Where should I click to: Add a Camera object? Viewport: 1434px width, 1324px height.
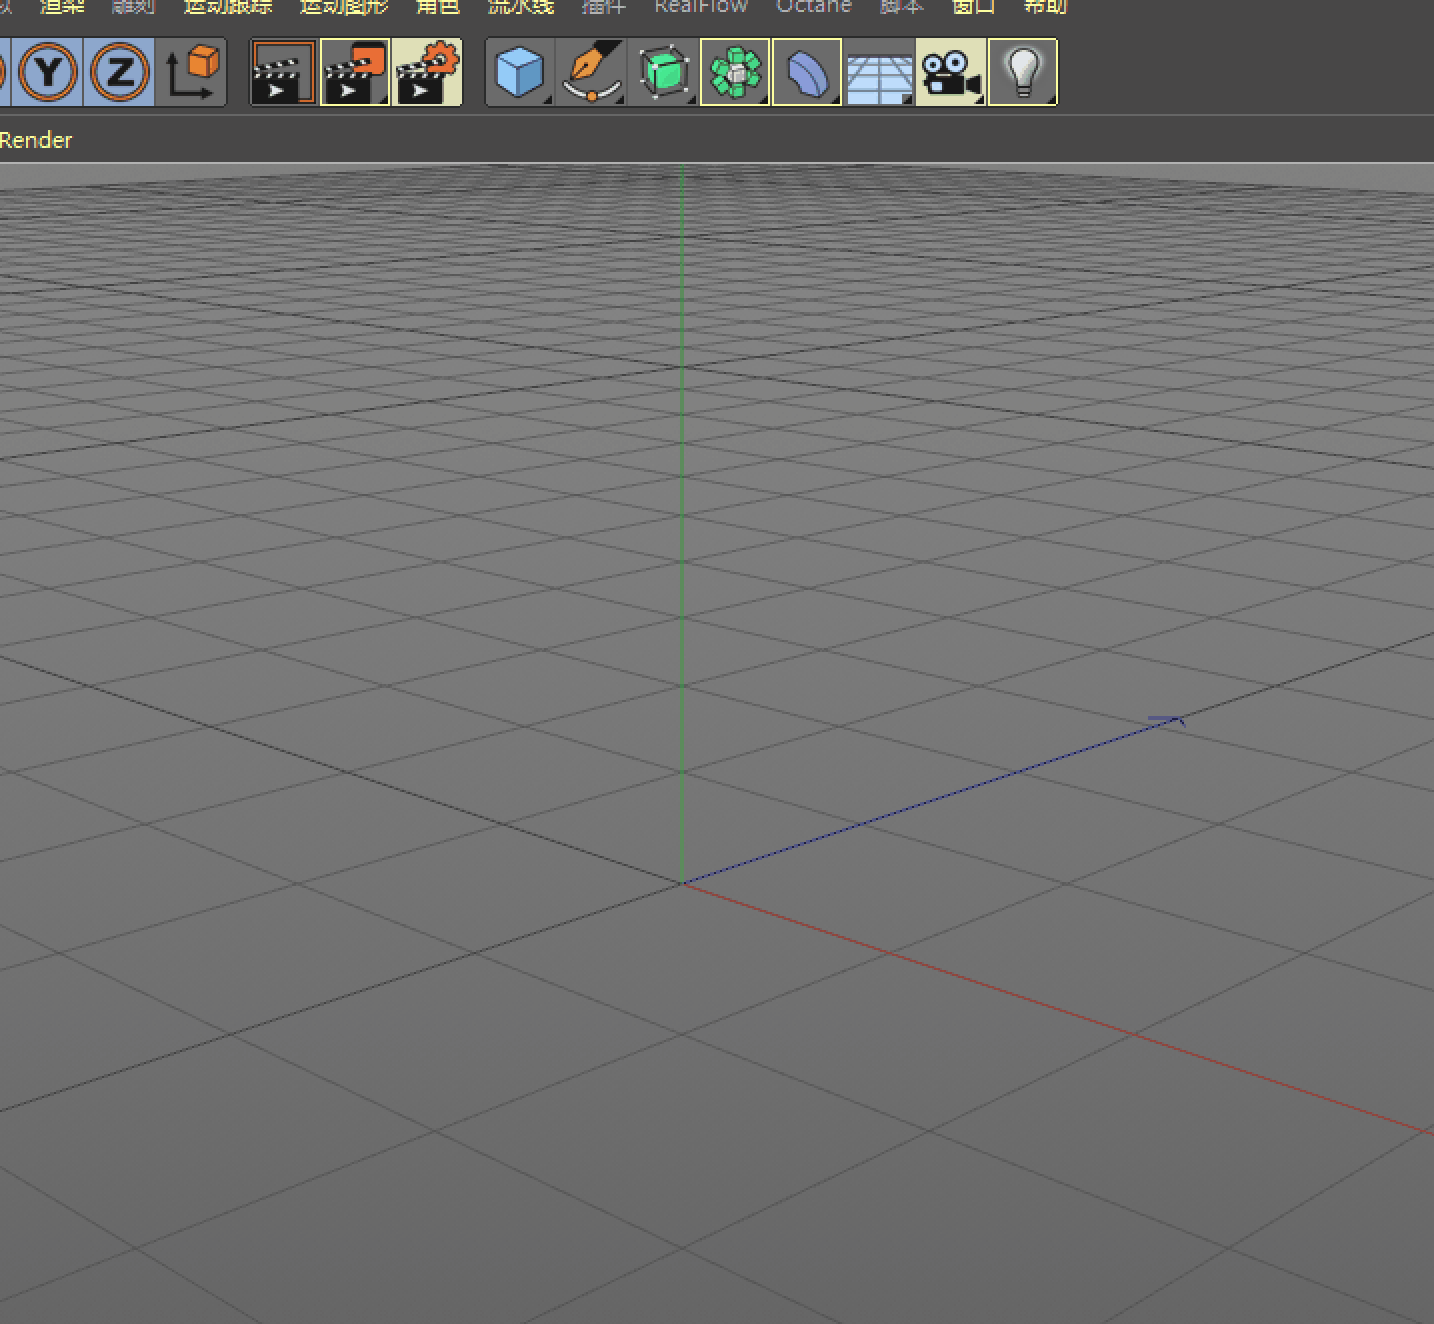951,72
